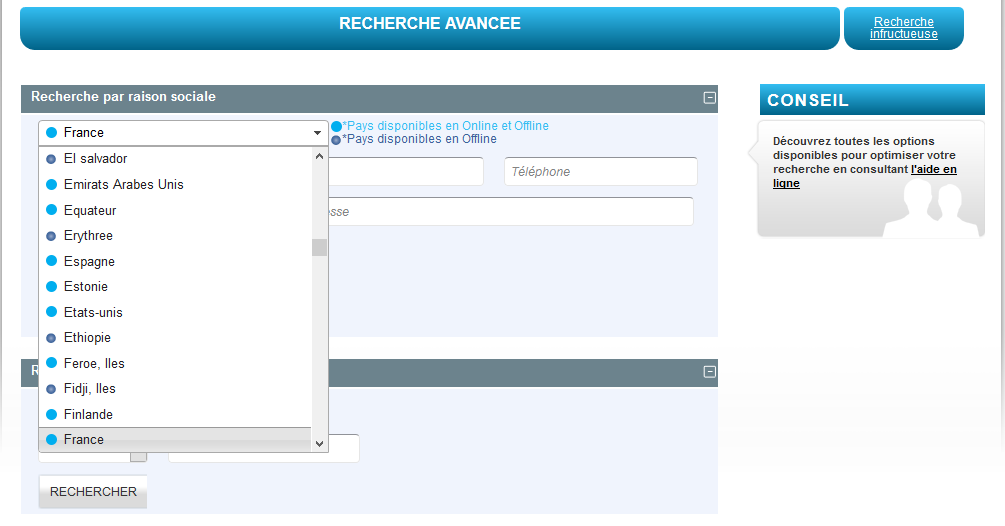Select Erythree from the list
This screenshot has width=1005, height=526.
[x=88, y=236]
